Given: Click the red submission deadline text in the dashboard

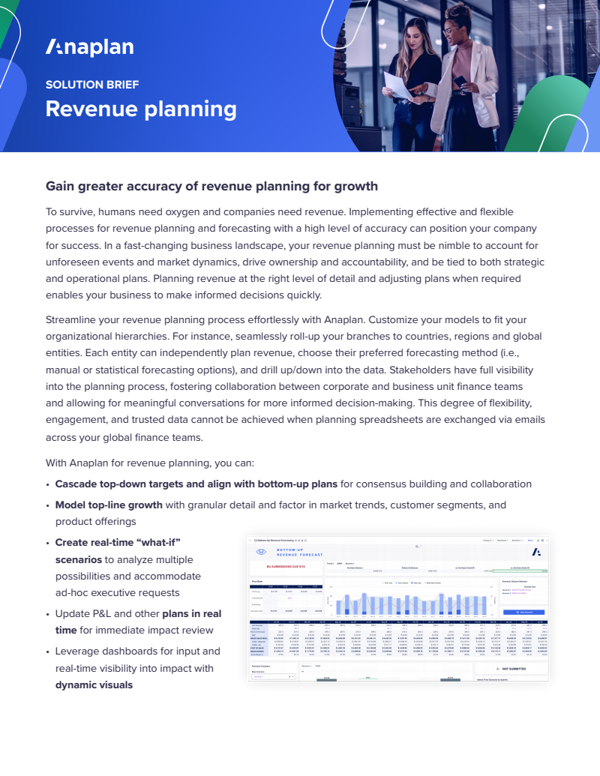Looking at the screenshot, I should pyautogui.click(x=286, y=566).
